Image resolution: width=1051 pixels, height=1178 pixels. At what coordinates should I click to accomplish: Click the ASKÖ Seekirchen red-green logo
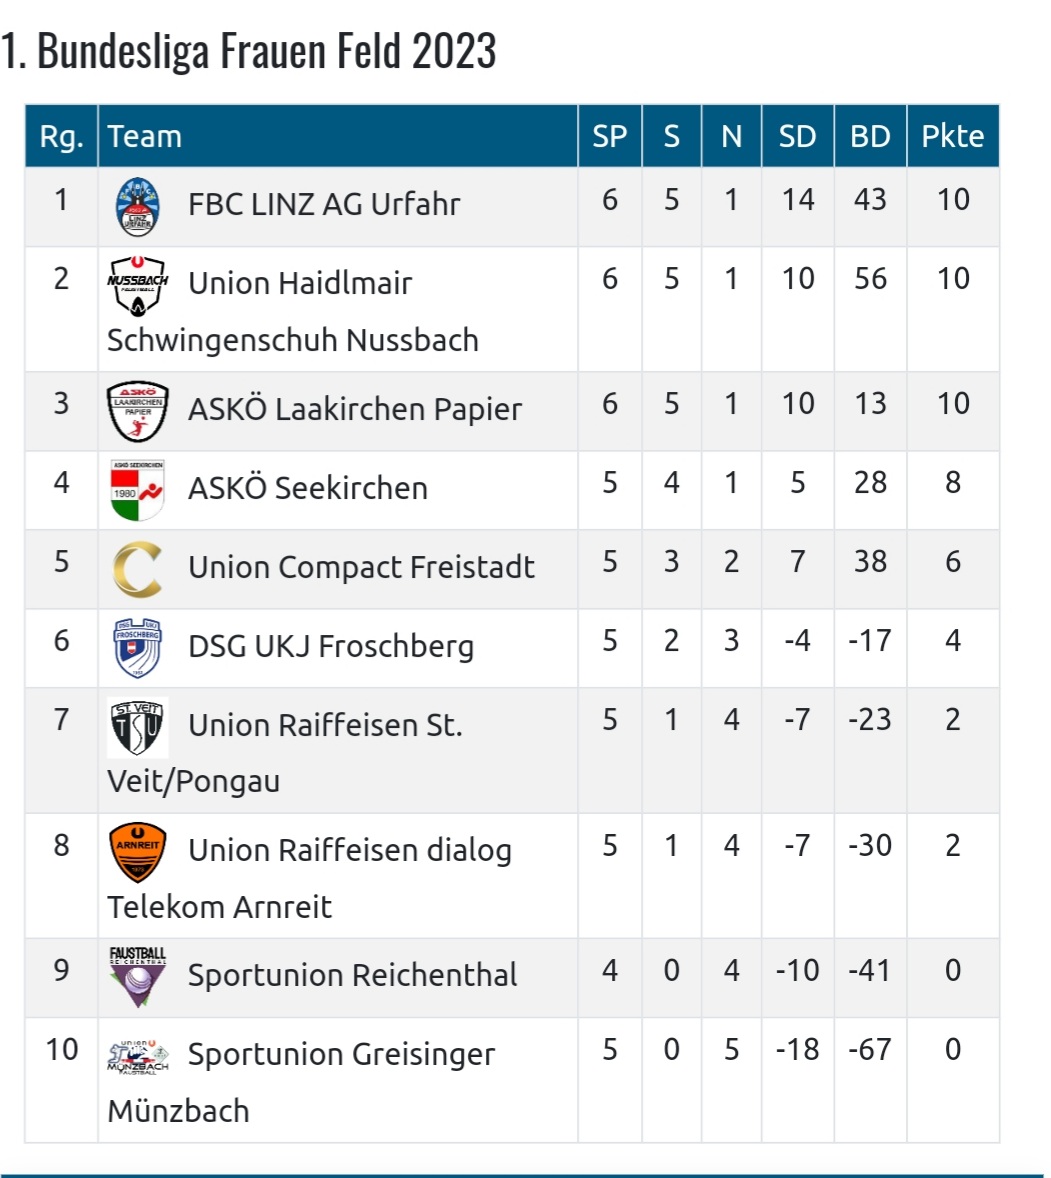point(137,490)
